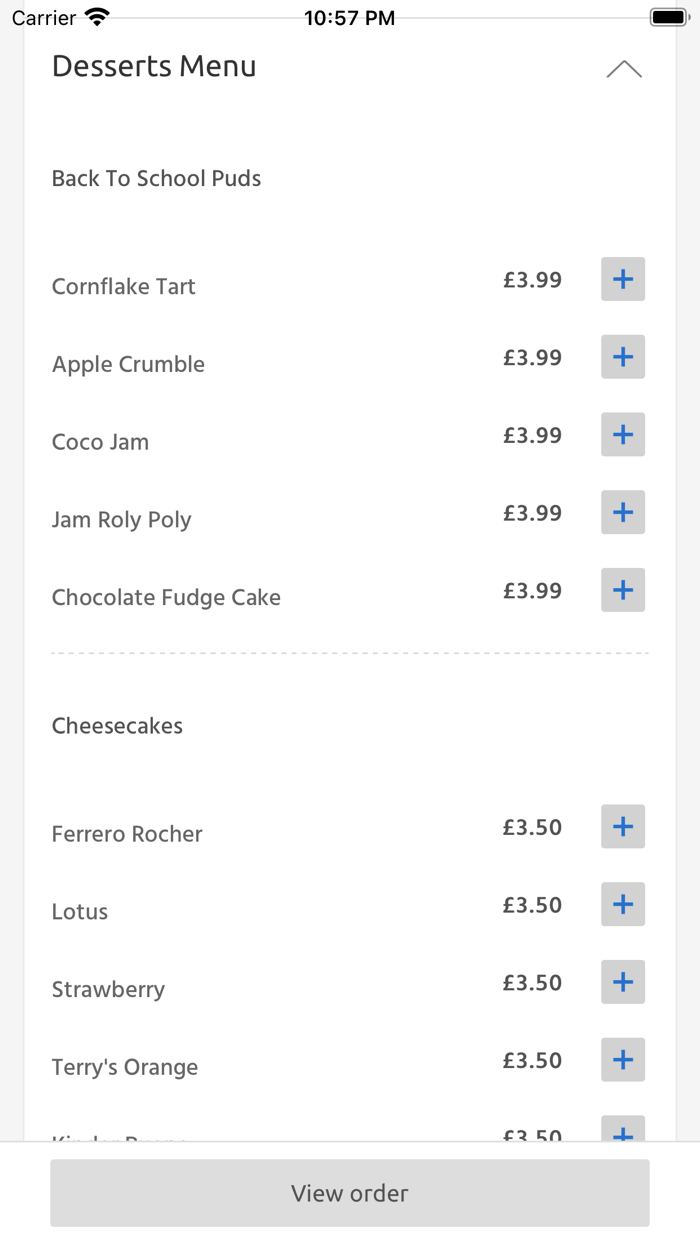Add Apple Crumble to the order
This screenshot has height=1244, width=700.
[x=622, y=357]
